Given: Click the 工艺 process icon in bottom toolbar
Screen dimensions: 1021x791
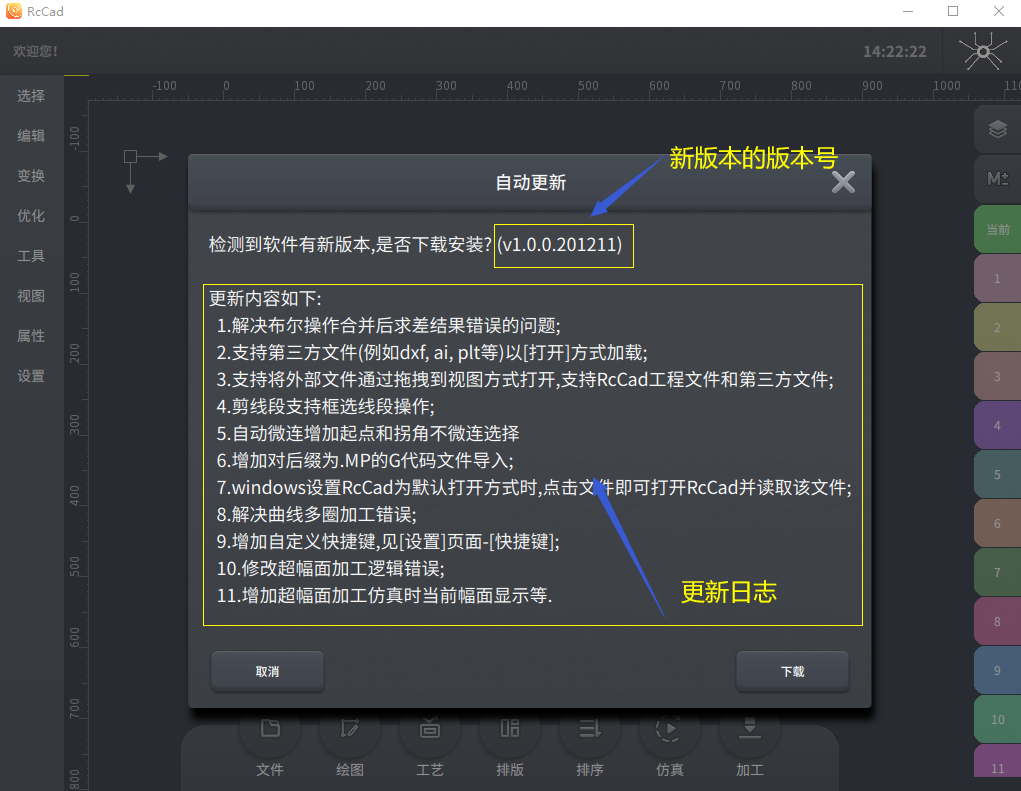Looking at the screenshot, I should tap(430, 729).
